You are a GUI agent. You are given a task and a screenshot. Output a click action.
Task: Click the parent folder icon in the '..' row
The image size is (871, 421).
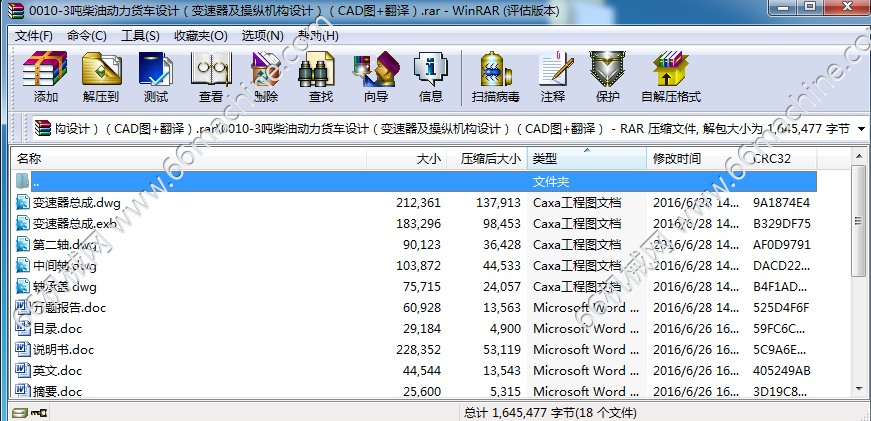tap(22, 181)
